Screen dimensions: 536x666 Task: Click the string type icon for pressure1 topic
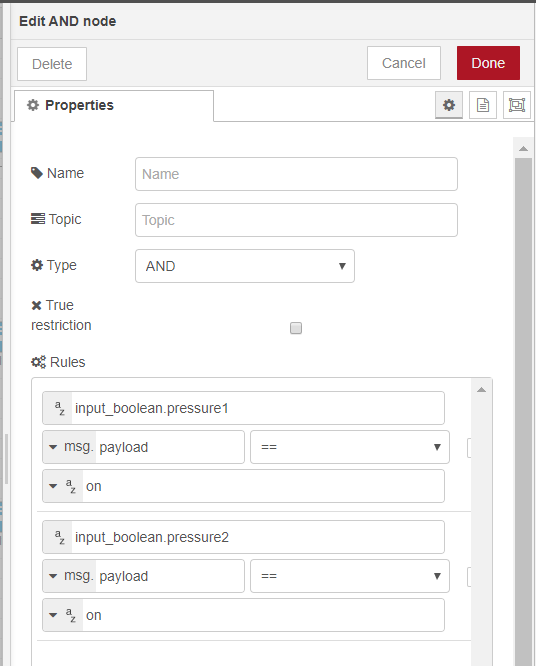point(59,408)
